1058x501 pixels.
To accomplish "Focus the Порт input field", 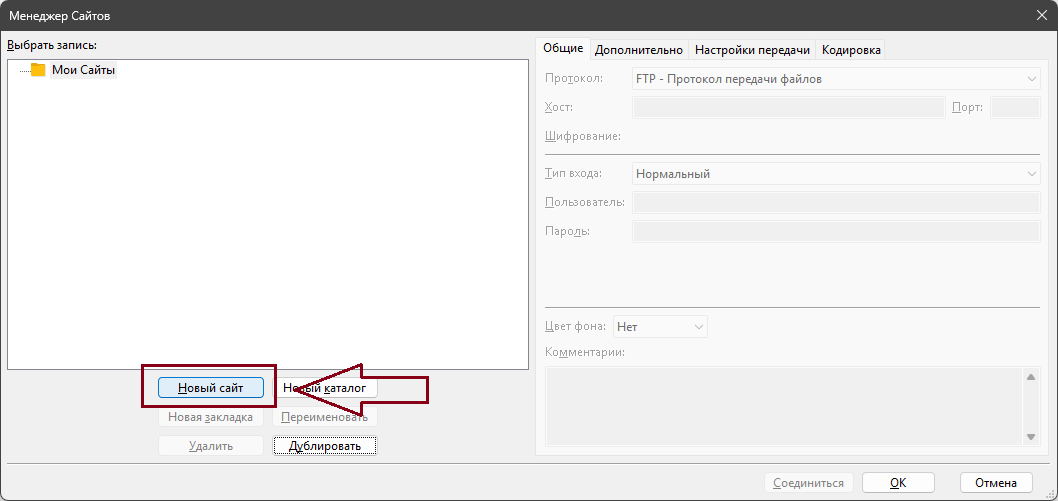I will point(1014,108).
